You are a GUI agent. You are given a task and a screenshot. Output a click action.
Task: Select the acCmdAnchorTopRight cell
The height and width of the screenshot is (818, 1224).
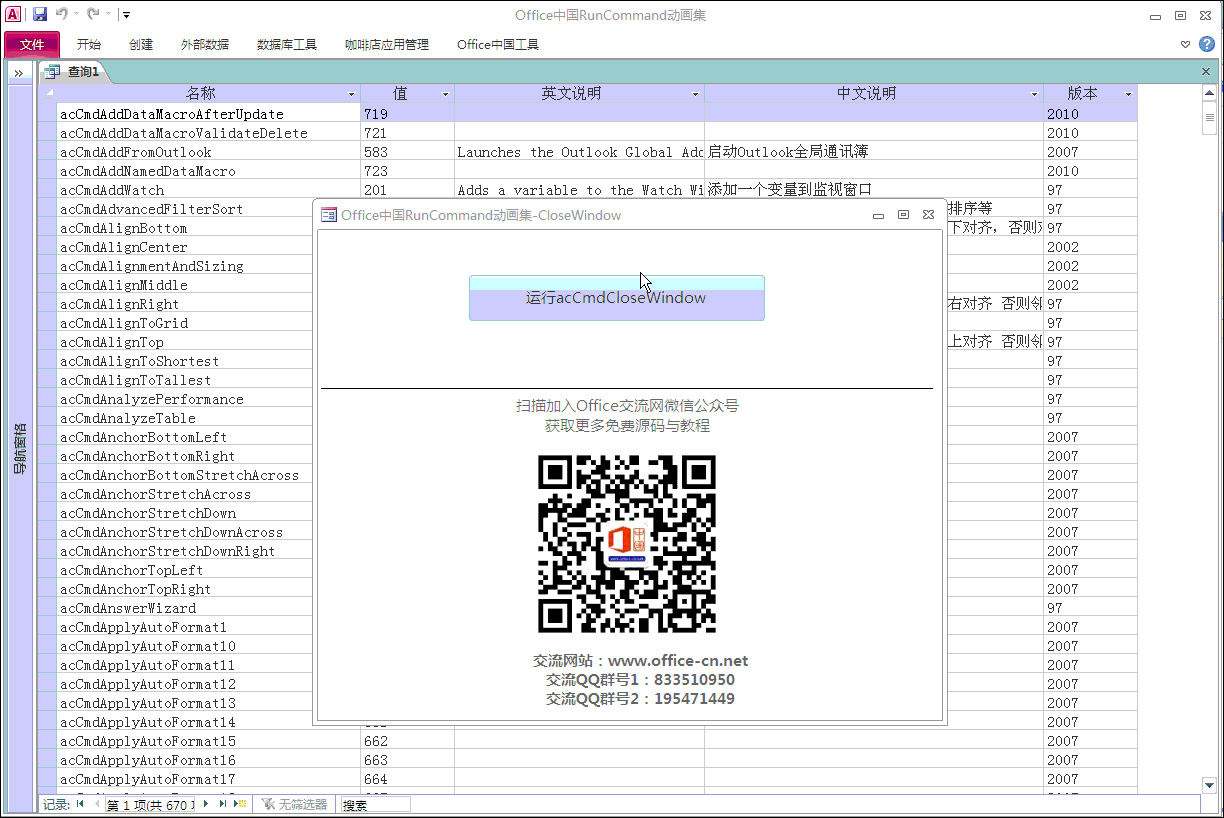pyautogui.click(x=185, y=589)
